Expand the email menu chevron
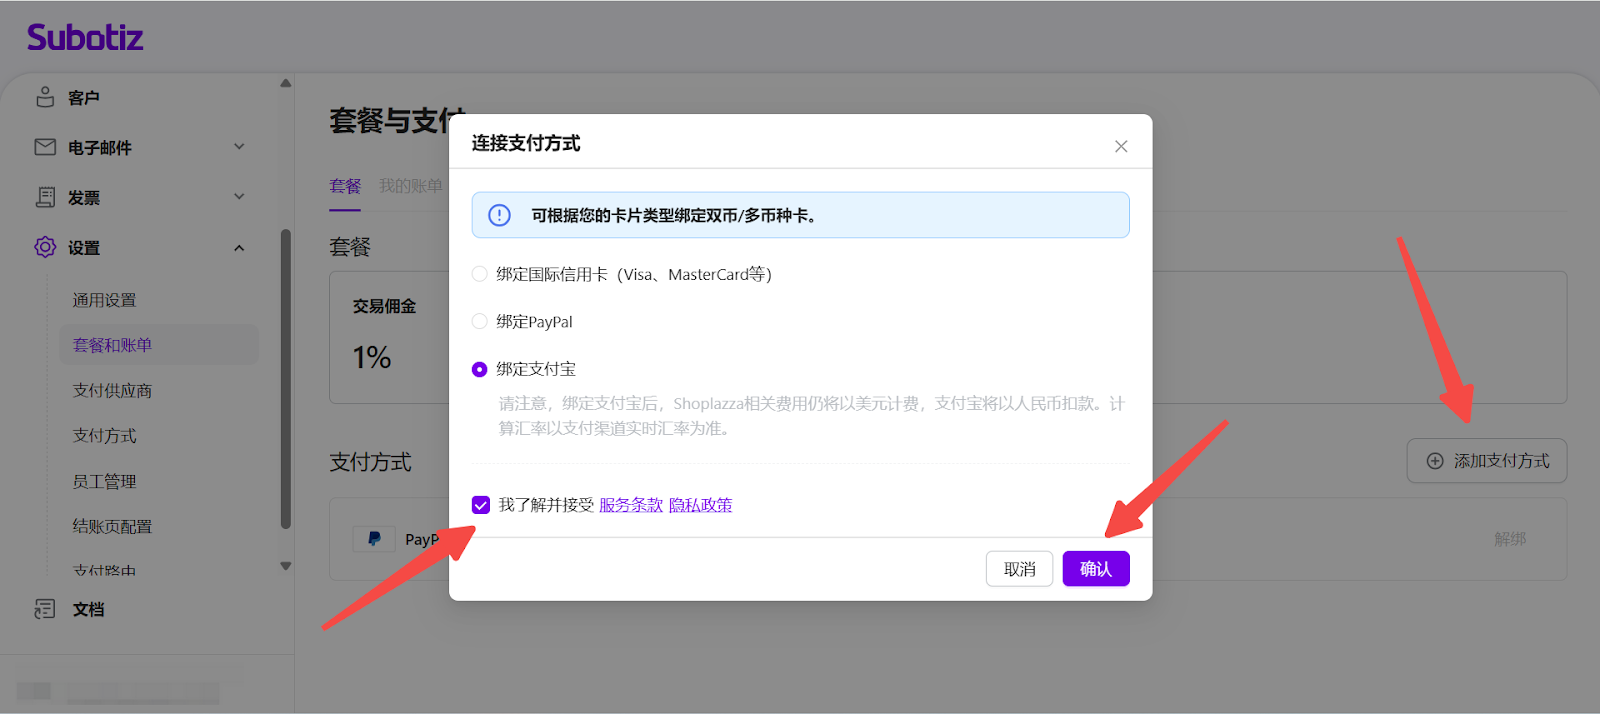1600x714 pixels. coord(239,147)
